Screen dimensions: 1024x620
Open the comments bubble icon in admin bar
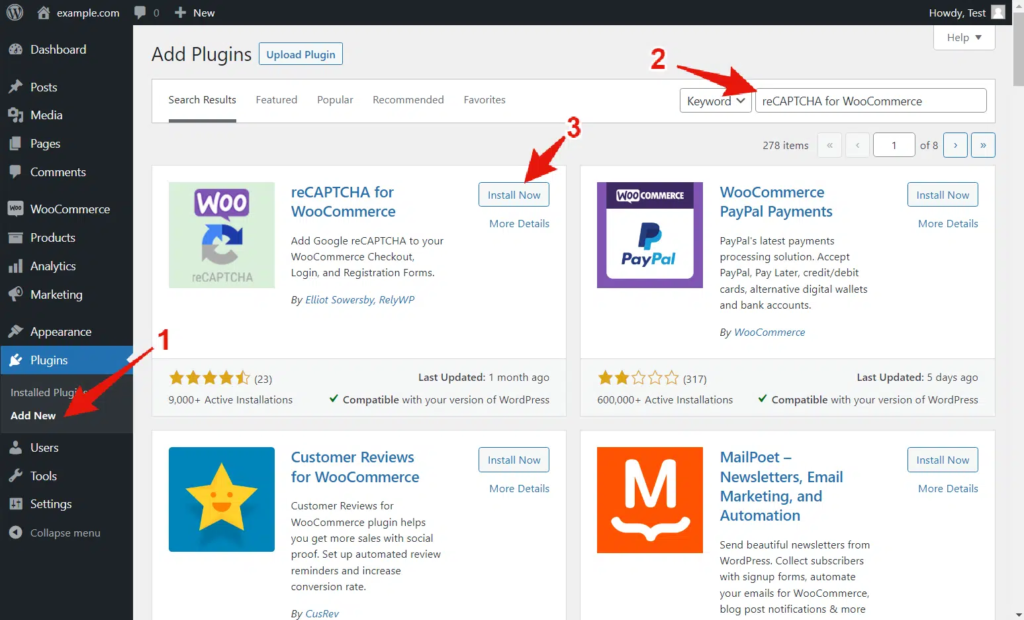click(x=139, y=13)
